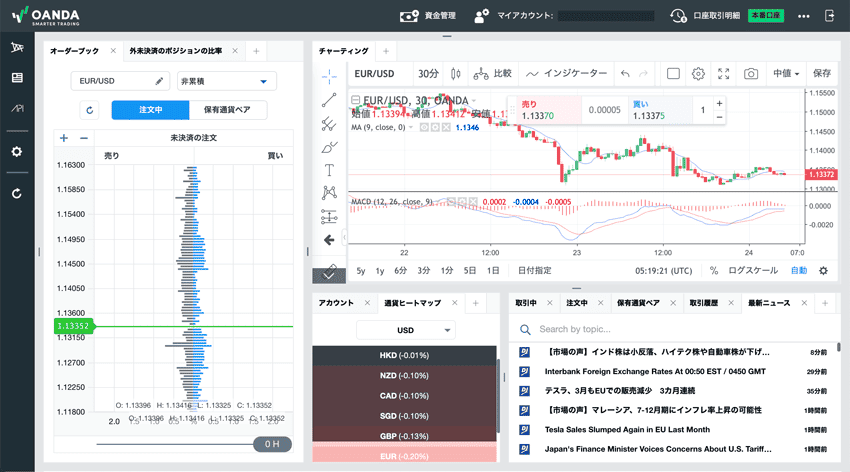Take chart snapshot with camera icon
Image resolution: width=850 pixels, height=472 pixels.
point(751,74)
